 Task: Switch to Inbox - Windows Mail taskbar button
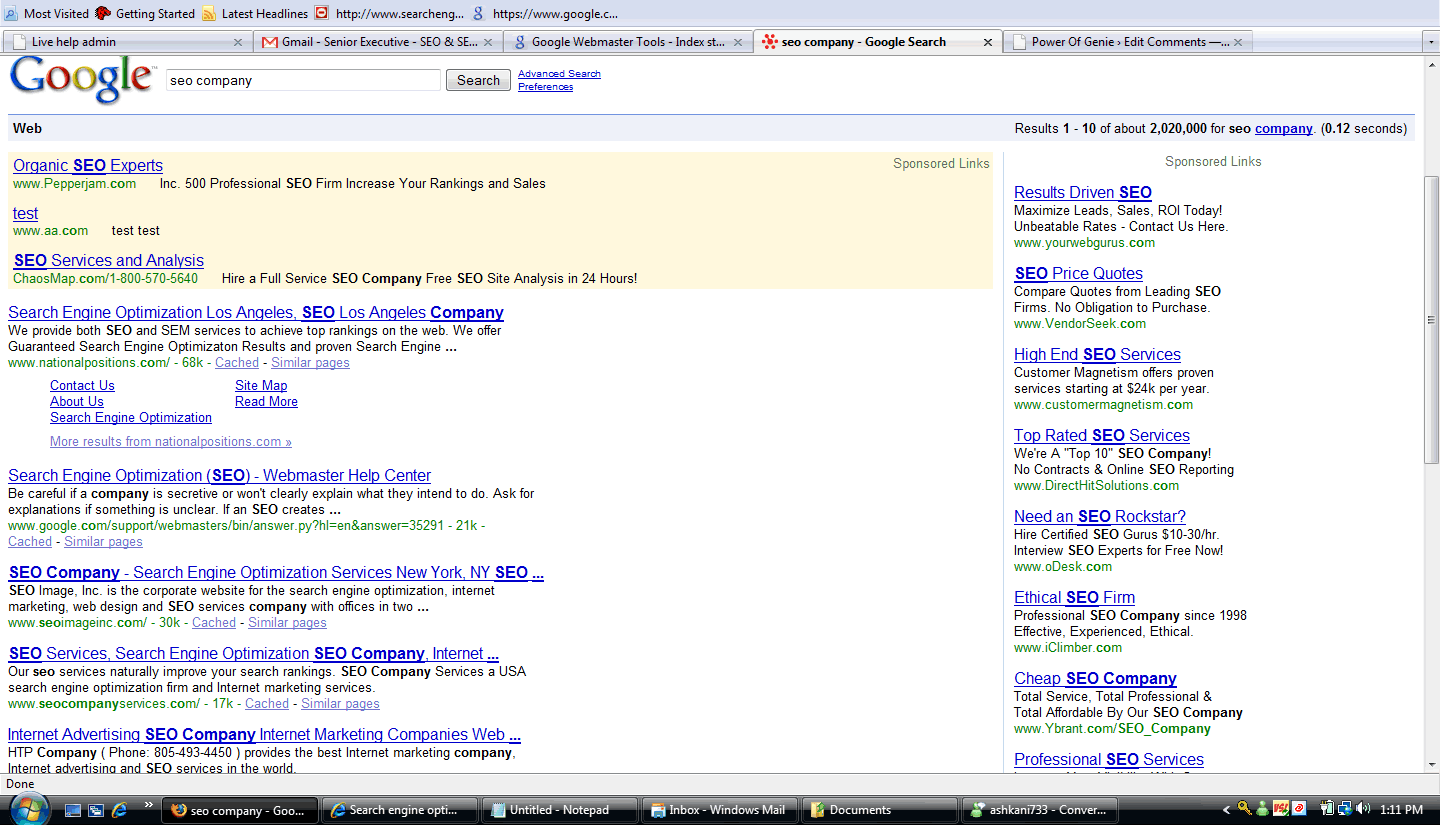[719, 810]
